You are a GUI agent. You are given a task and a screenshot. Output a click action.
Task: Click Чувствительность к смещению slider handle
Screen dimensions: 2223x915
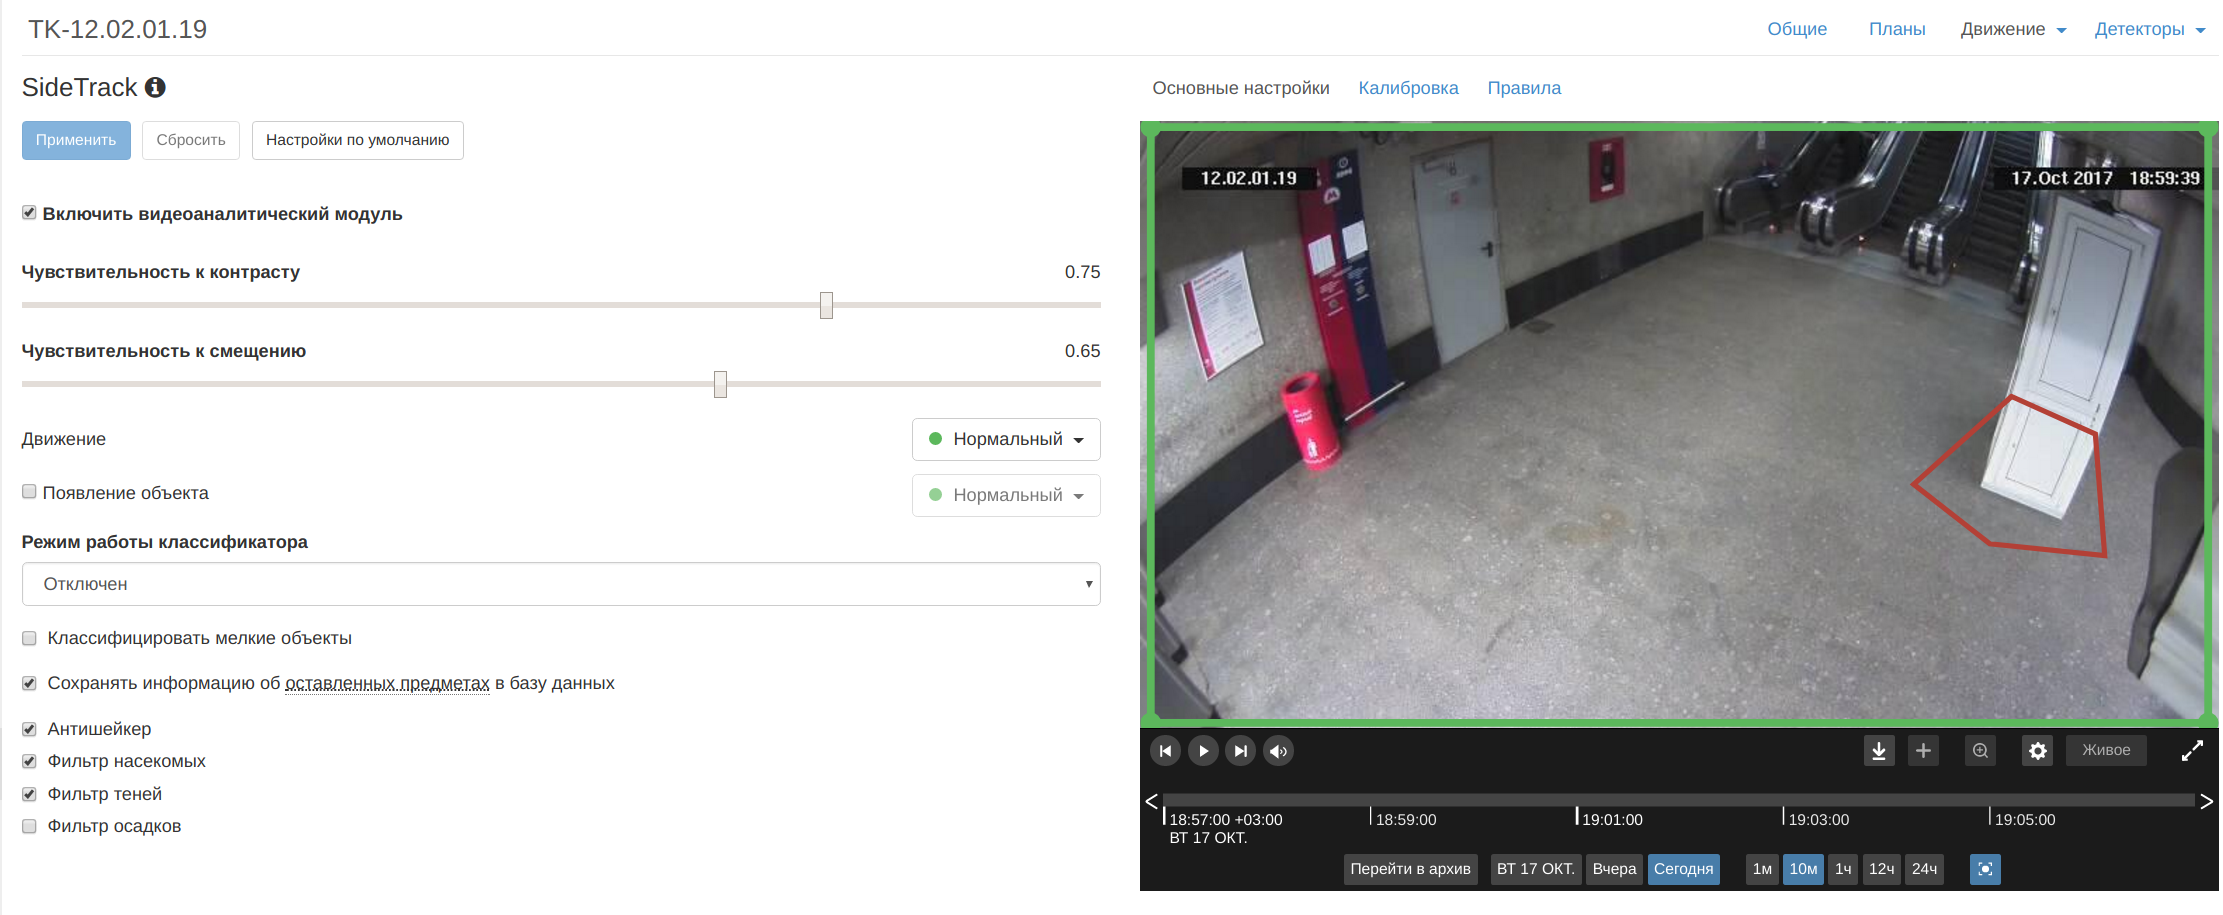720,384
